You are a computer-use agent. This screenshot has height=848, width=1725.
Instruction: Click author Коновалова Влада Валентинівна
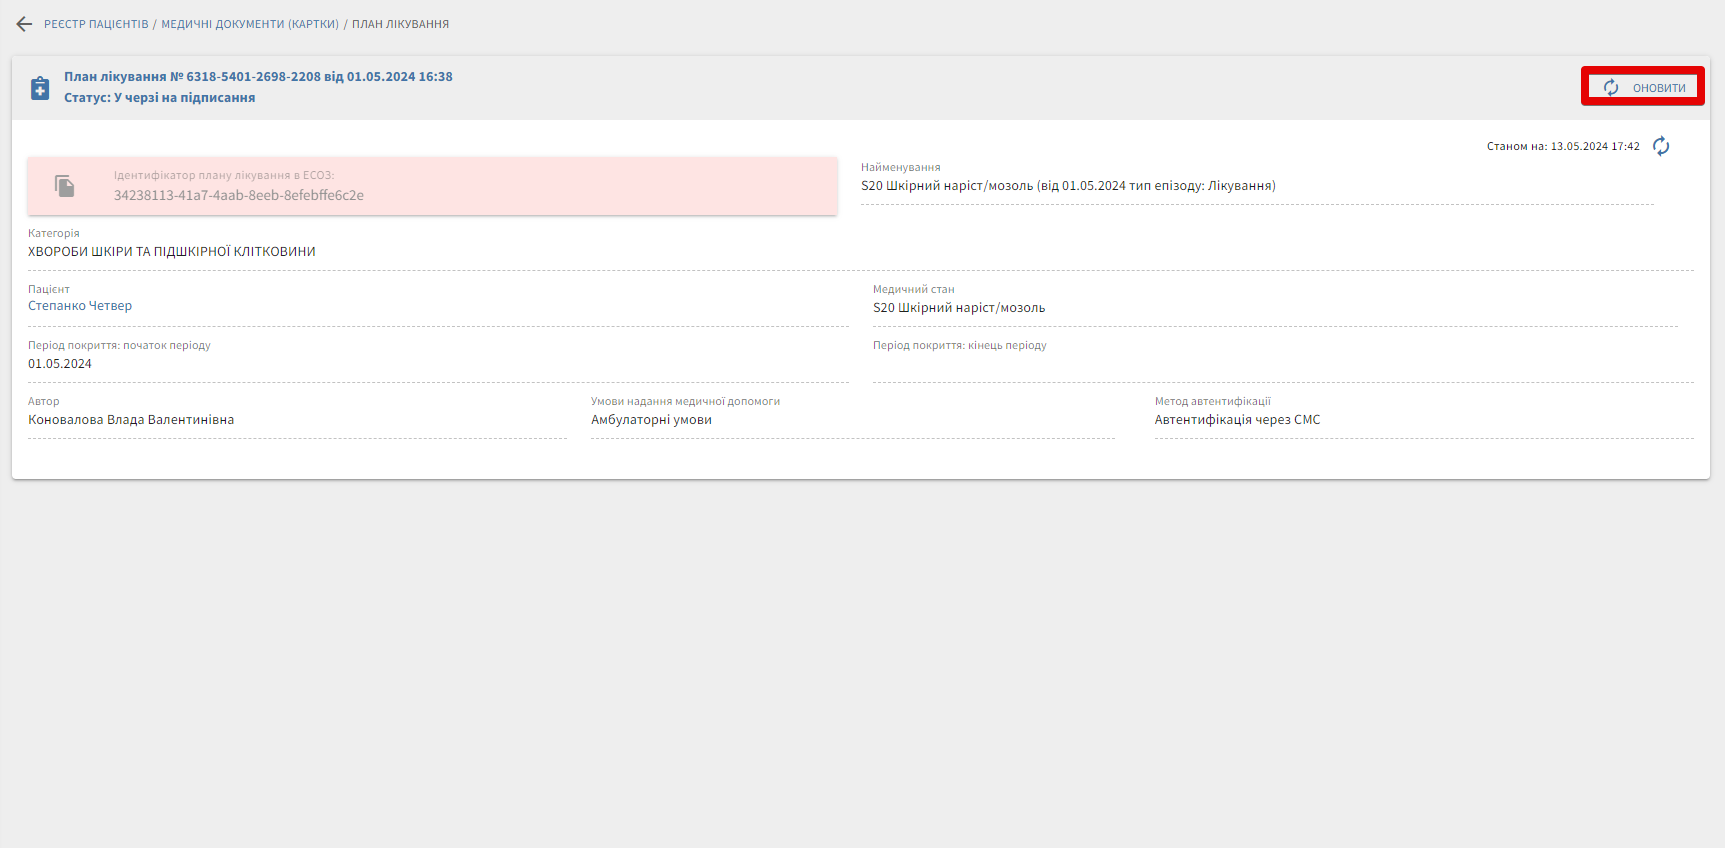[131, 420]
